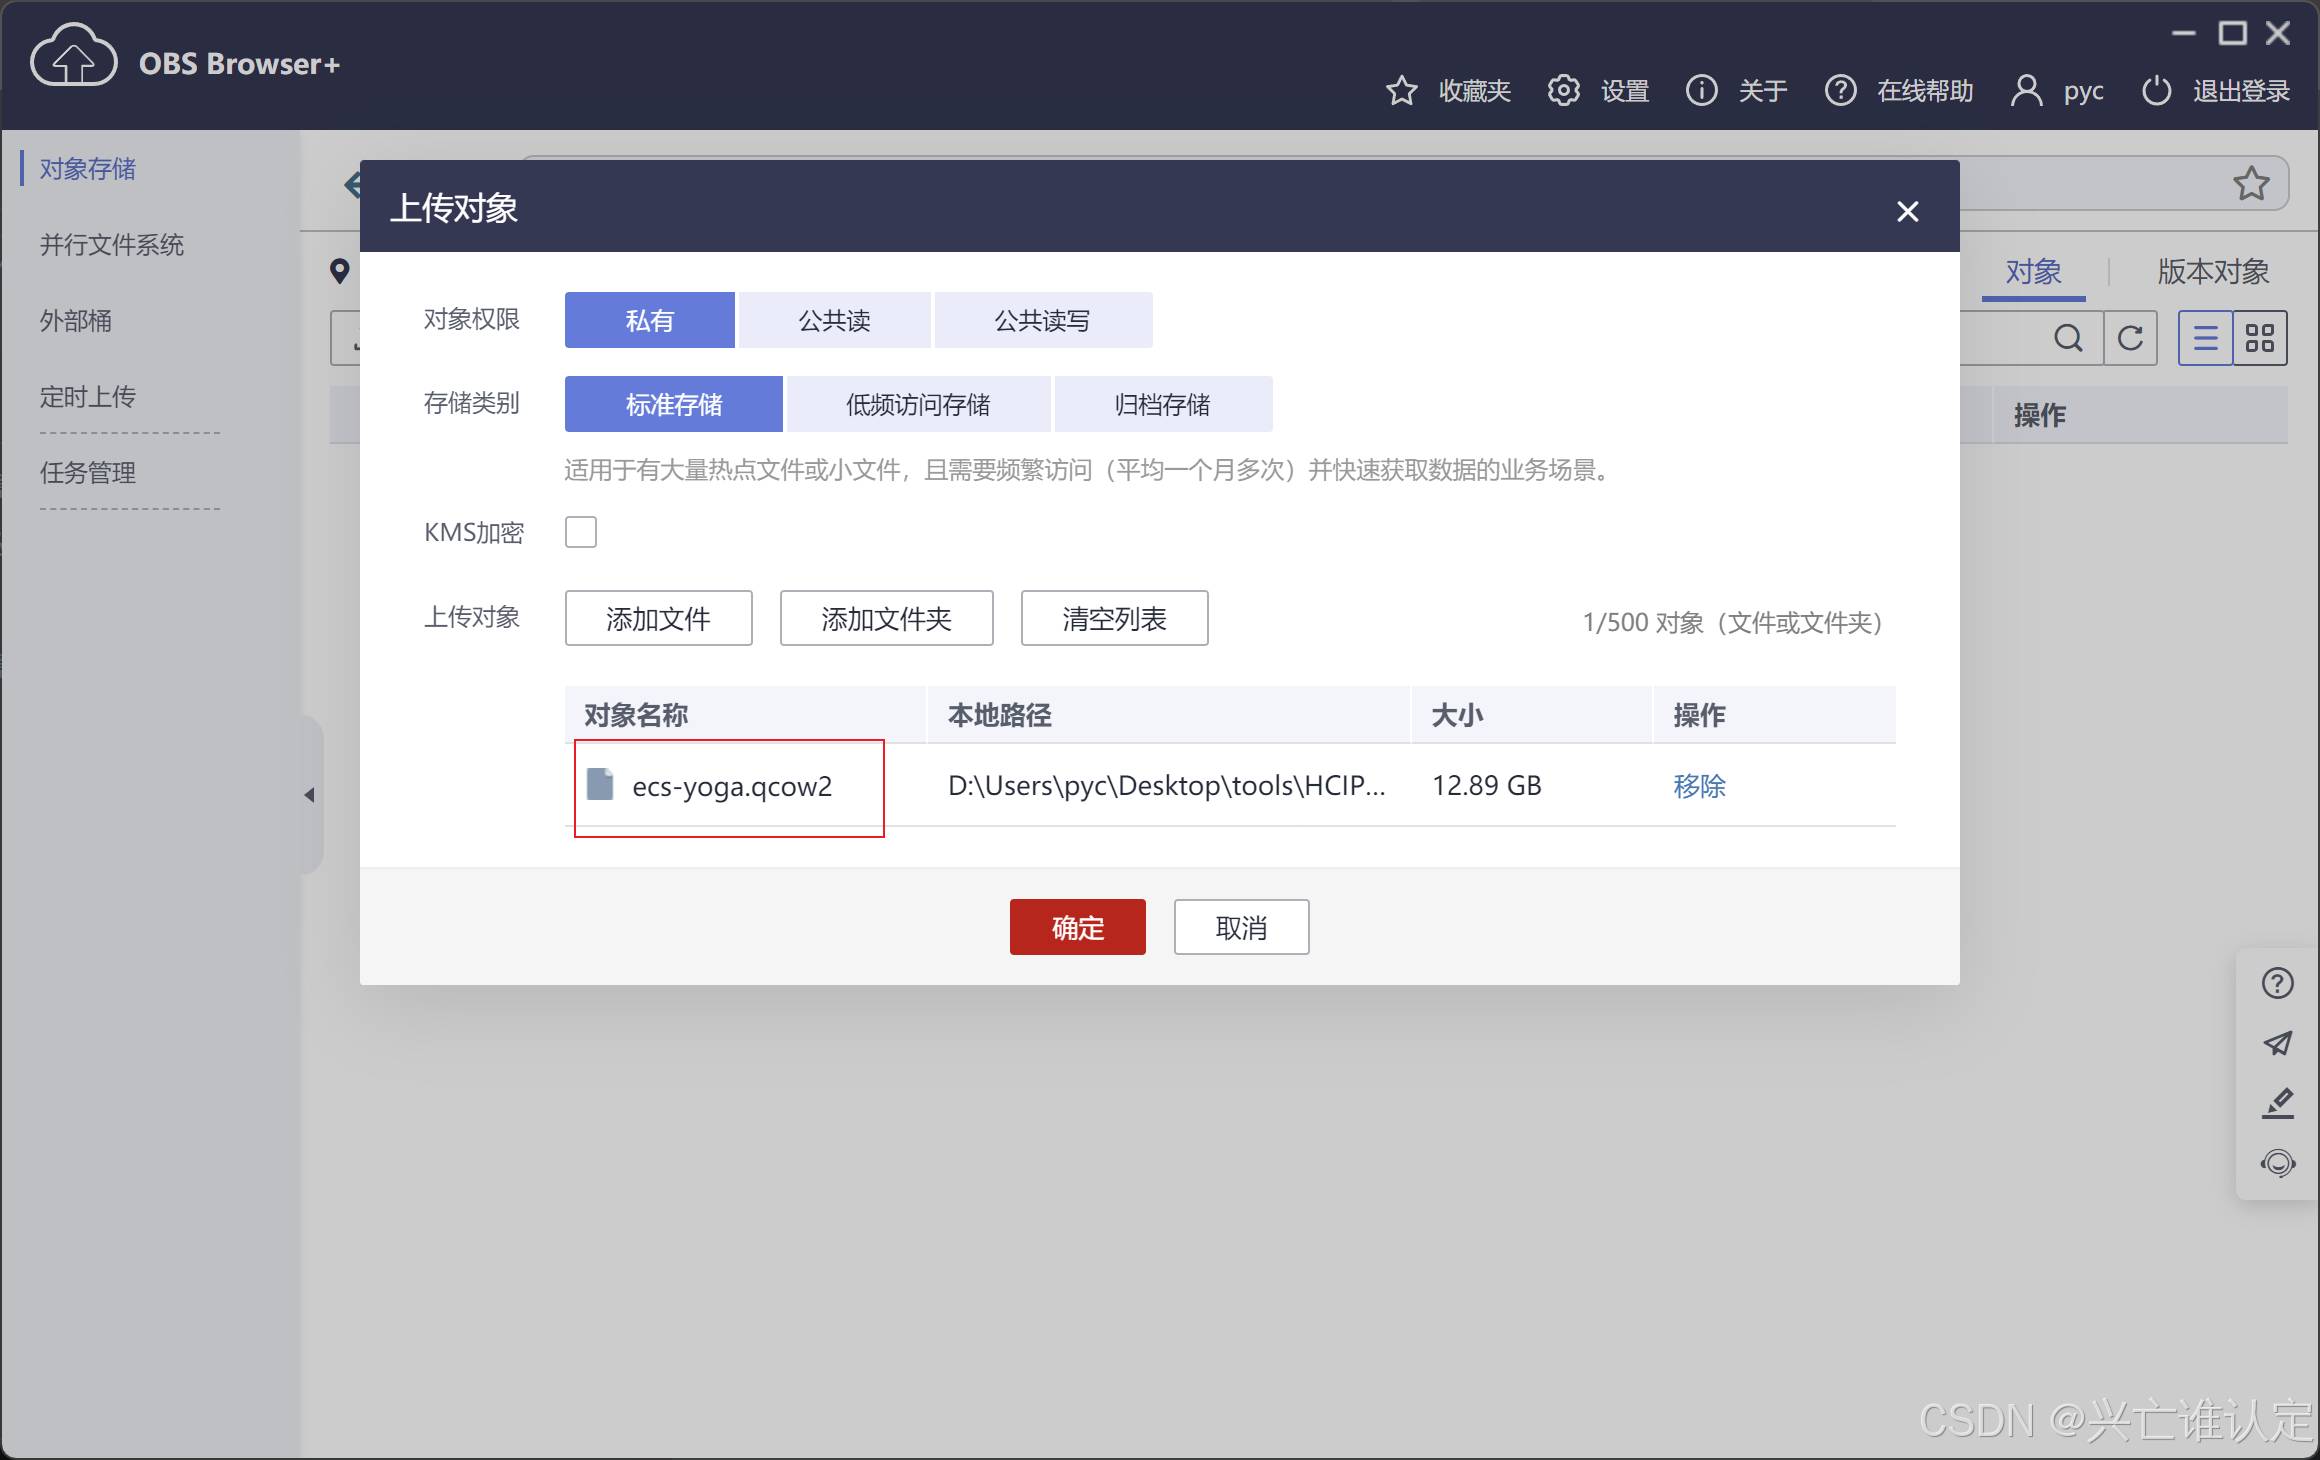Choose 归档存储 storage class
Image resolution: width=2320 pixels, height=1460 pixels.
pyautogui.click(x=1163, y=404)
